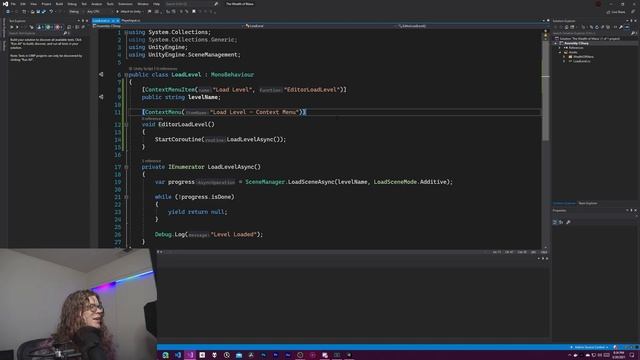Select LoadLevel.cs in Solution Explorer

581,61
